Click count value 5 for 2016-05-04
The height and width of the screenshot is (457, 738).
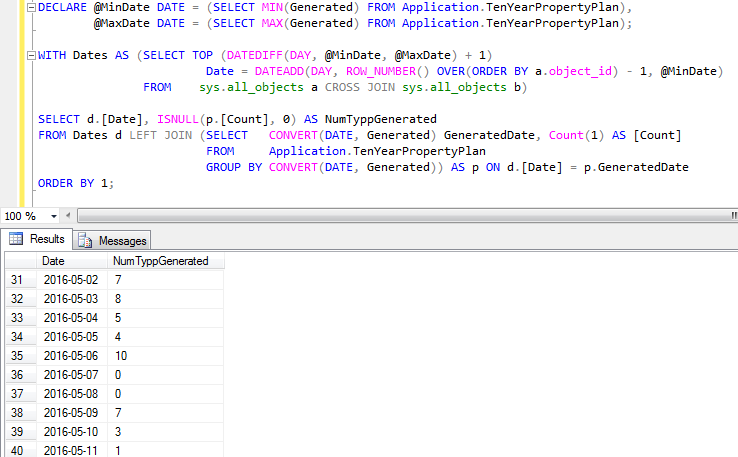166,318
